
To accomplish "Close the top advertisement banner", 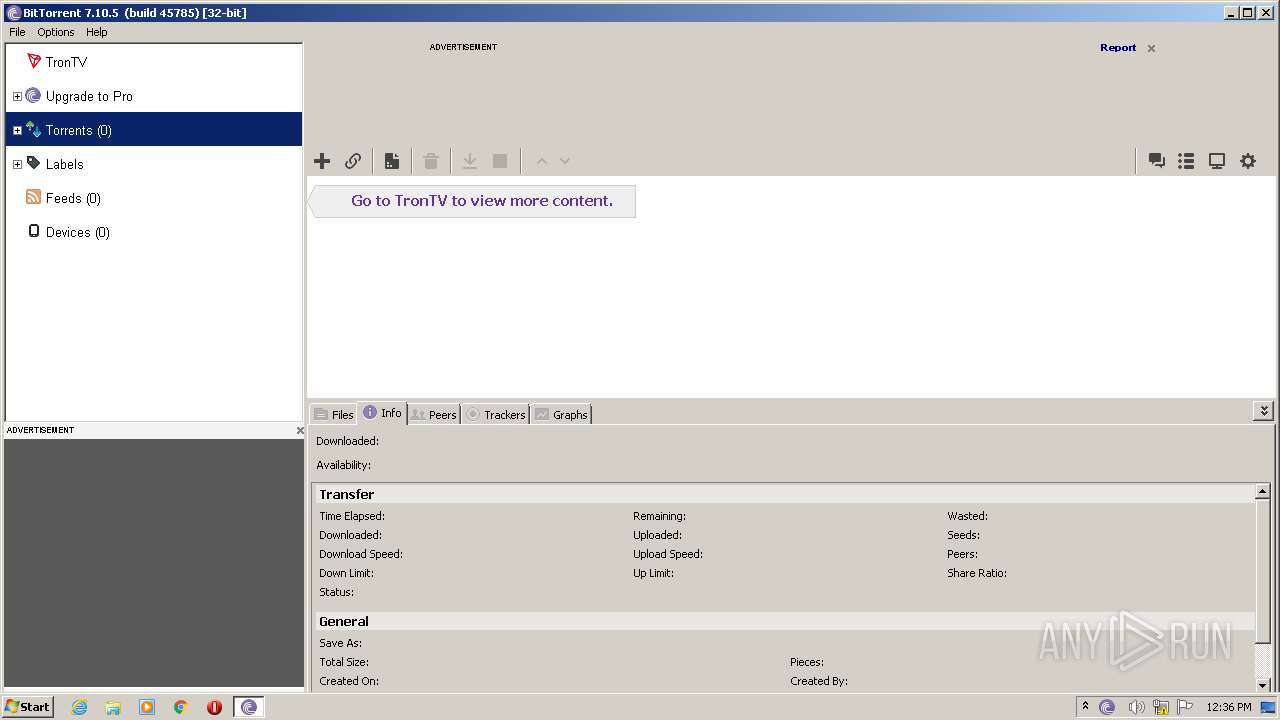I will coord(1151,48).
